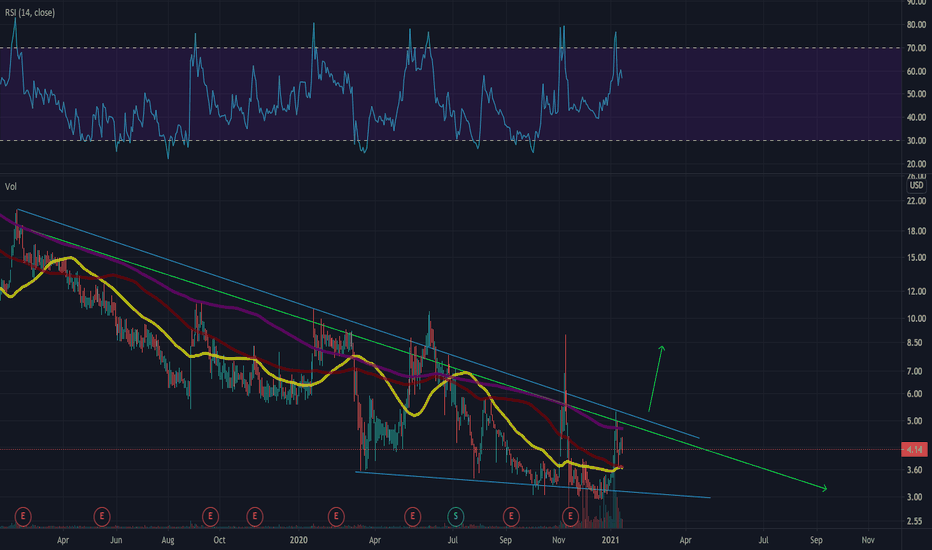This screenshot has height=550, width=932.
Task: Click the 8.50 price scale label
Action: 917,343
